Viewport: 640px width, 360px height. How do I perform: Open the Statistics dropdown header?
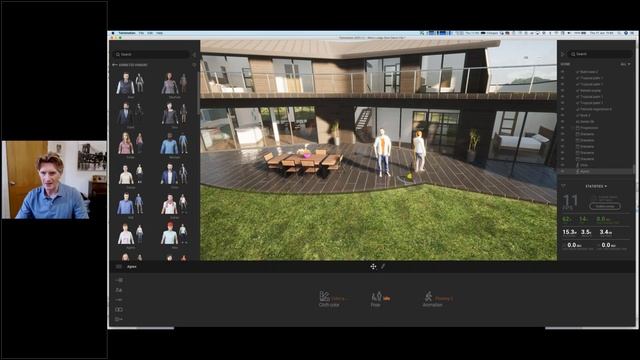coord(596,187)
